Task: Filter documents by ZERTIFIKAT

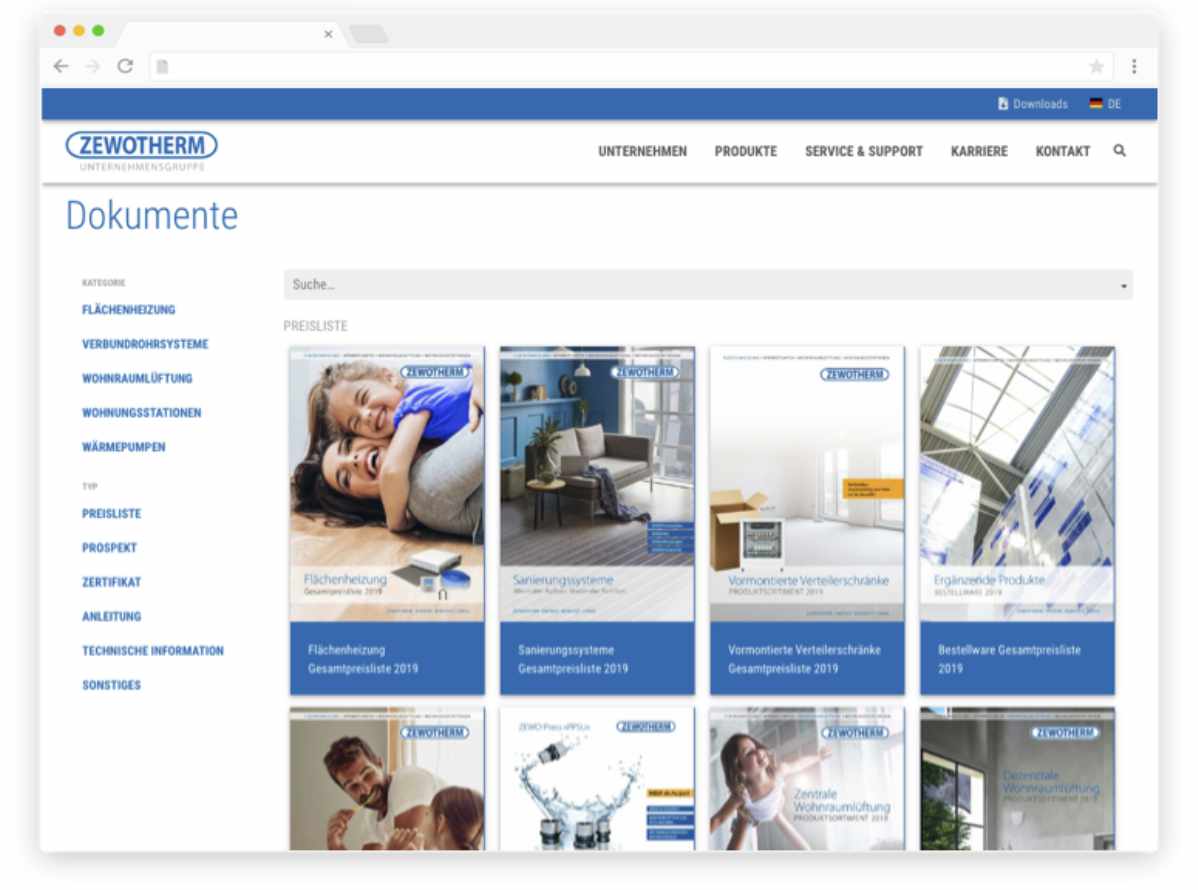Action: point(111,582)
